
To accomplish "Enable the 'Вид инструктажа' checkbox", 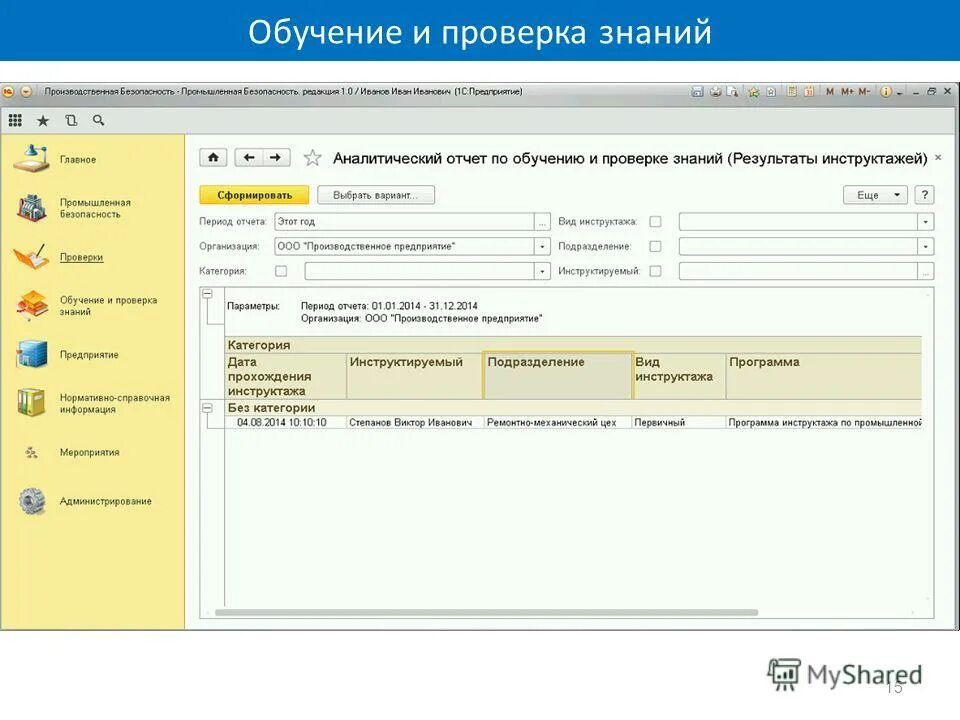I will point(655,219).
